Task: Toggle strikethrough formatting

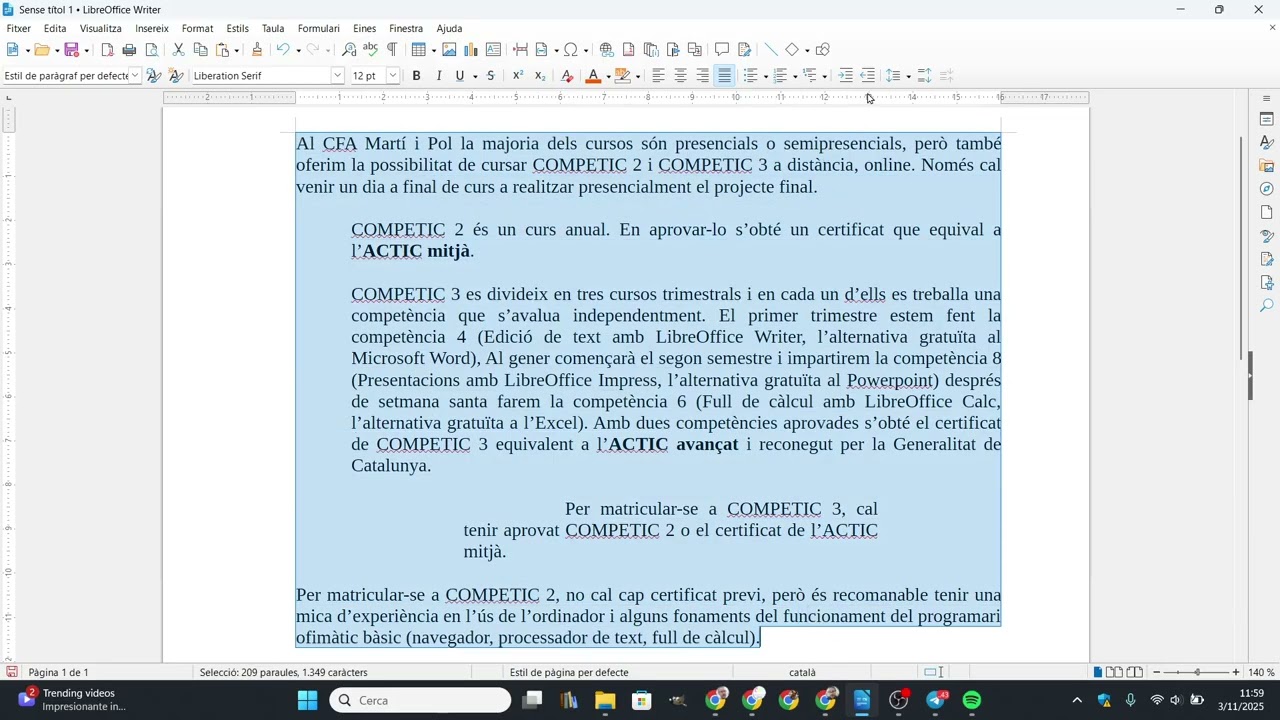Action: click(490, 76)
